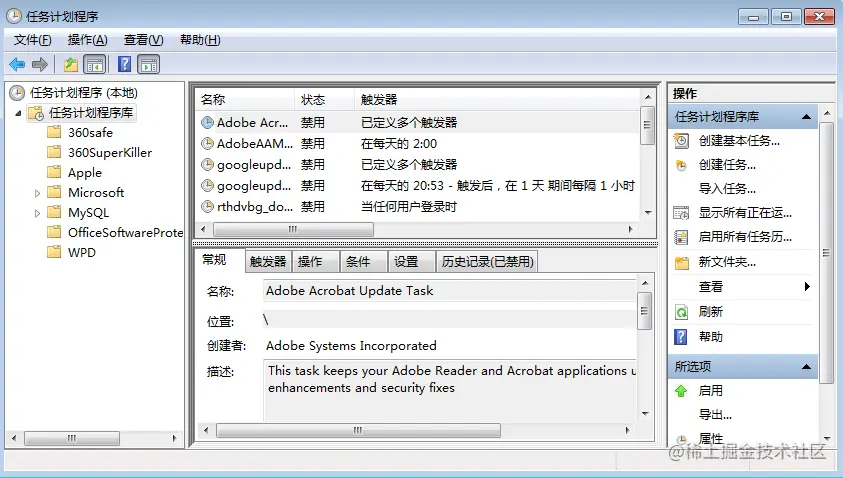
Task: Open the OfficeSoftwareProtection folder
Action: pyautogui.click(x=125, y=233)
